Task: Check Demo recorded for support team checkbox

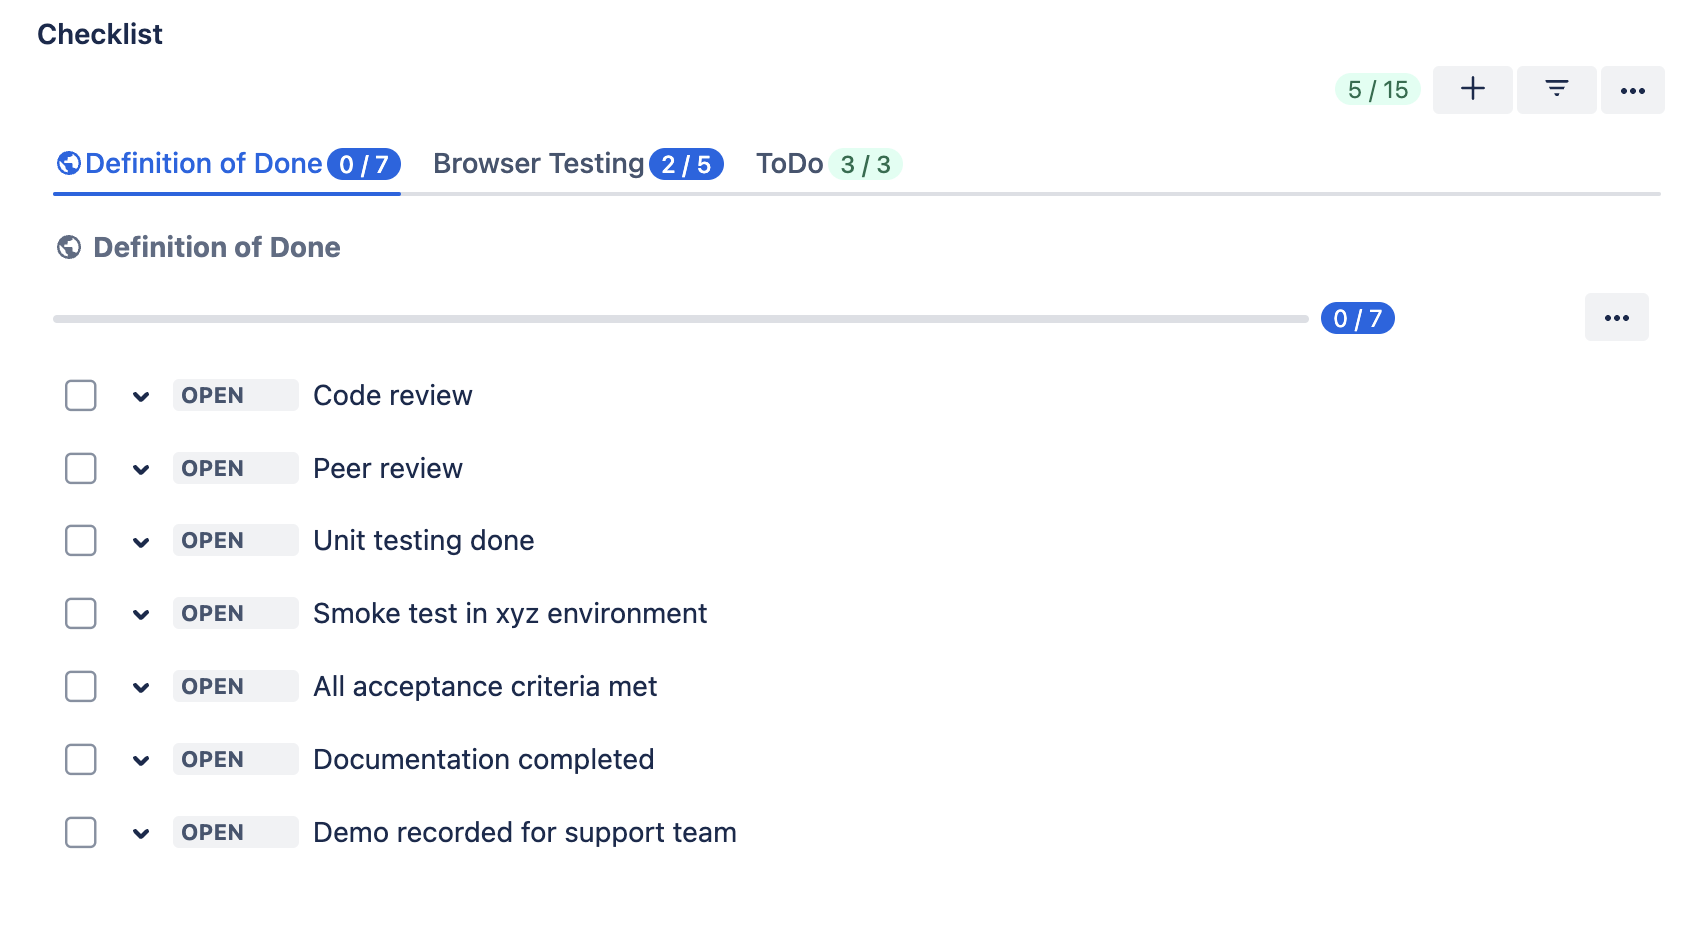Action: point(81,832)
